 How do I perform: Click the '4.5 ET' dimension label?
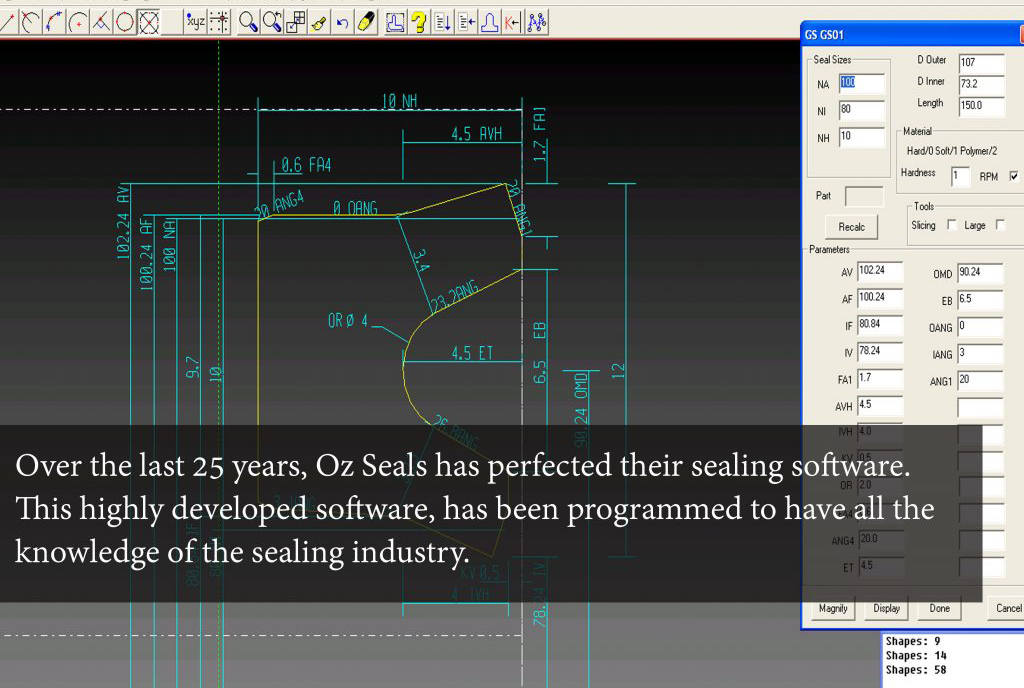coord(472,353)
